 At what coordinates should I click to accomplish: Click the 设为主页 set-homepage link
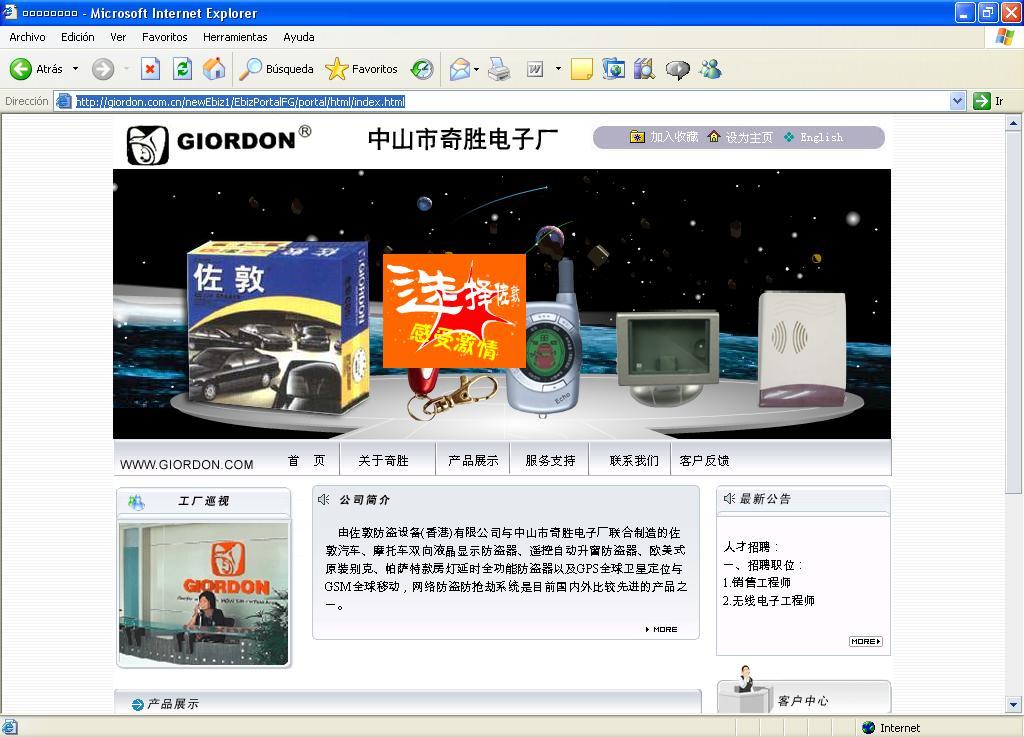tap(740, 137)
